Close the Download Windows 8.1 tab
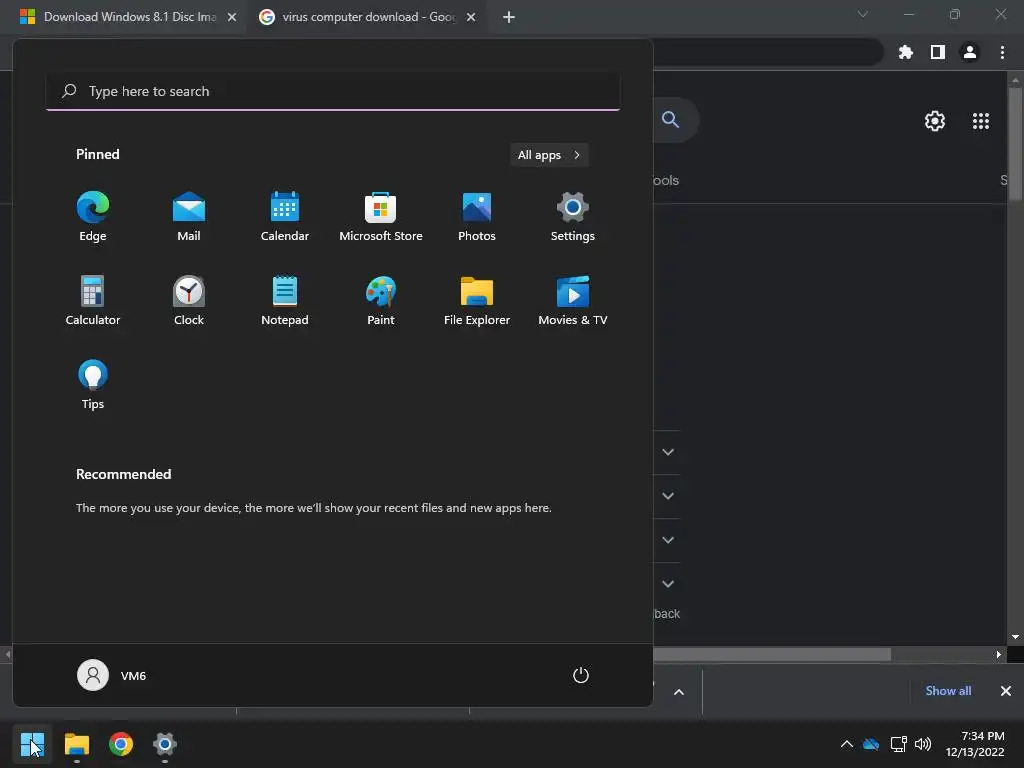Viewport: 1024px width, 768px height. coord(232,17)
